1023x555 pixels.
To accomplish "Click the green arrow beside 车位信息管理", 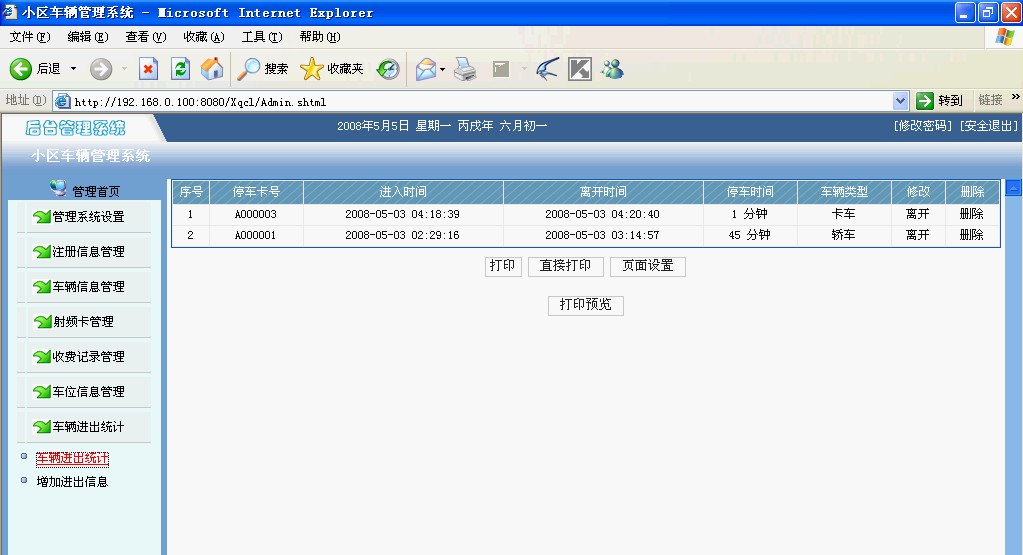I will [x=42, y=391].
